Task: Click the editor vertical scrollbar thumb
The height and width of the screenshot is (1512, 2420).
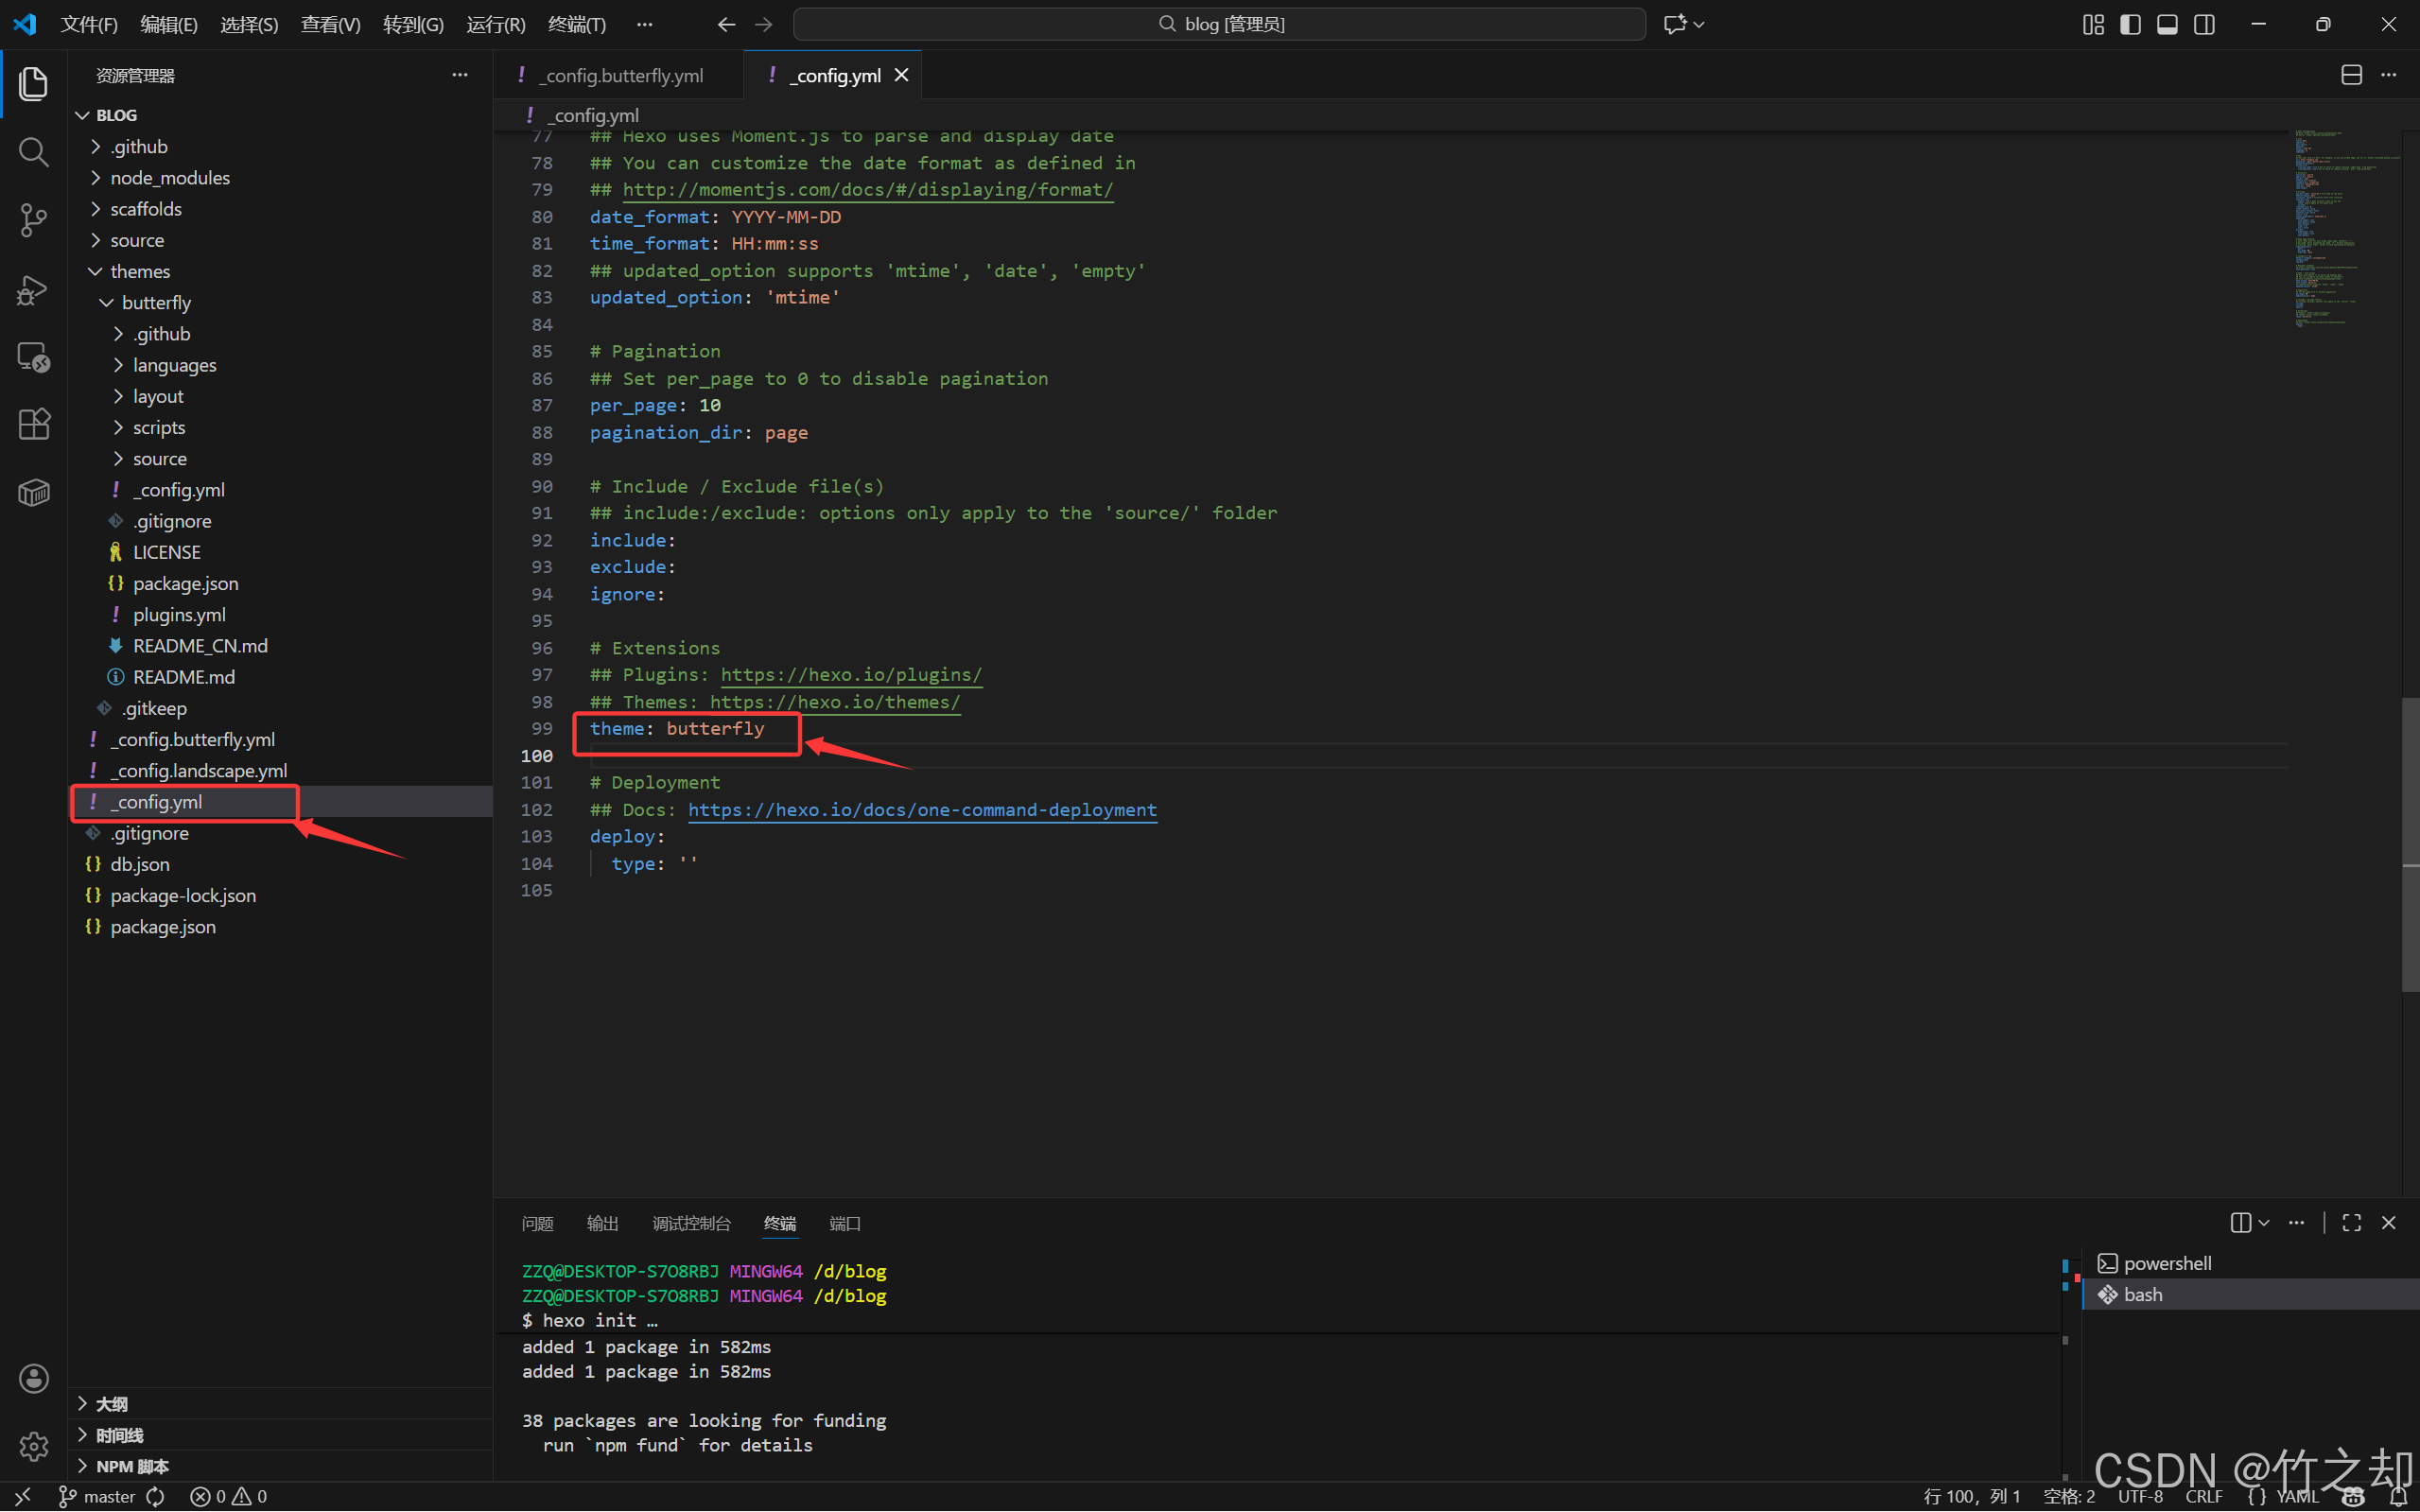Action: (2410, 845)
